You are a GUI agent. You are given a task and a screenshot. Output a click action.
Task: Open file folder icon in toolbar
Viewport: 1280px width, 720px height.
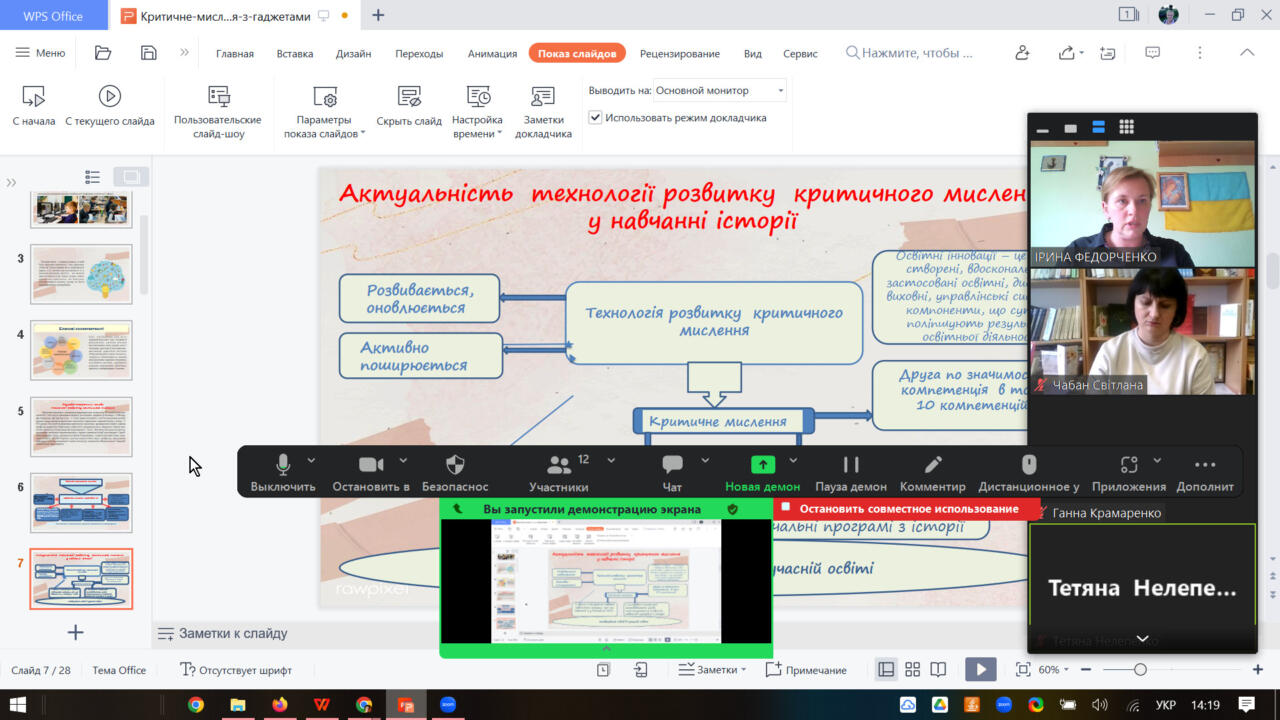pyautogui.click(x=103, y=53)
